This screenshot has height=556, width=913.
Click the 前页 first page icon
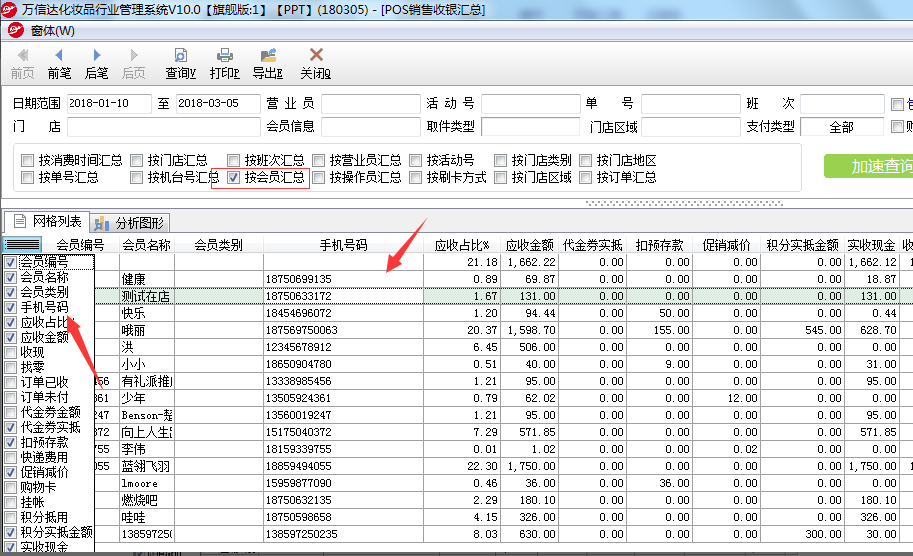(23, 55)
